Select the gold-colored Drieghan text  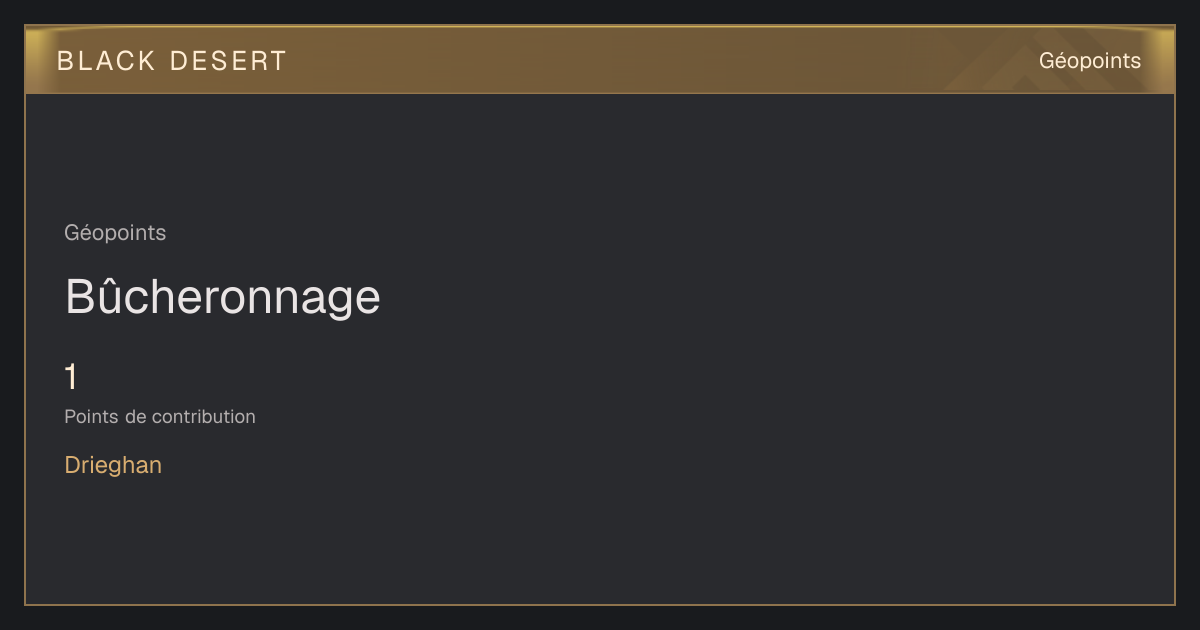pos(113,465)
